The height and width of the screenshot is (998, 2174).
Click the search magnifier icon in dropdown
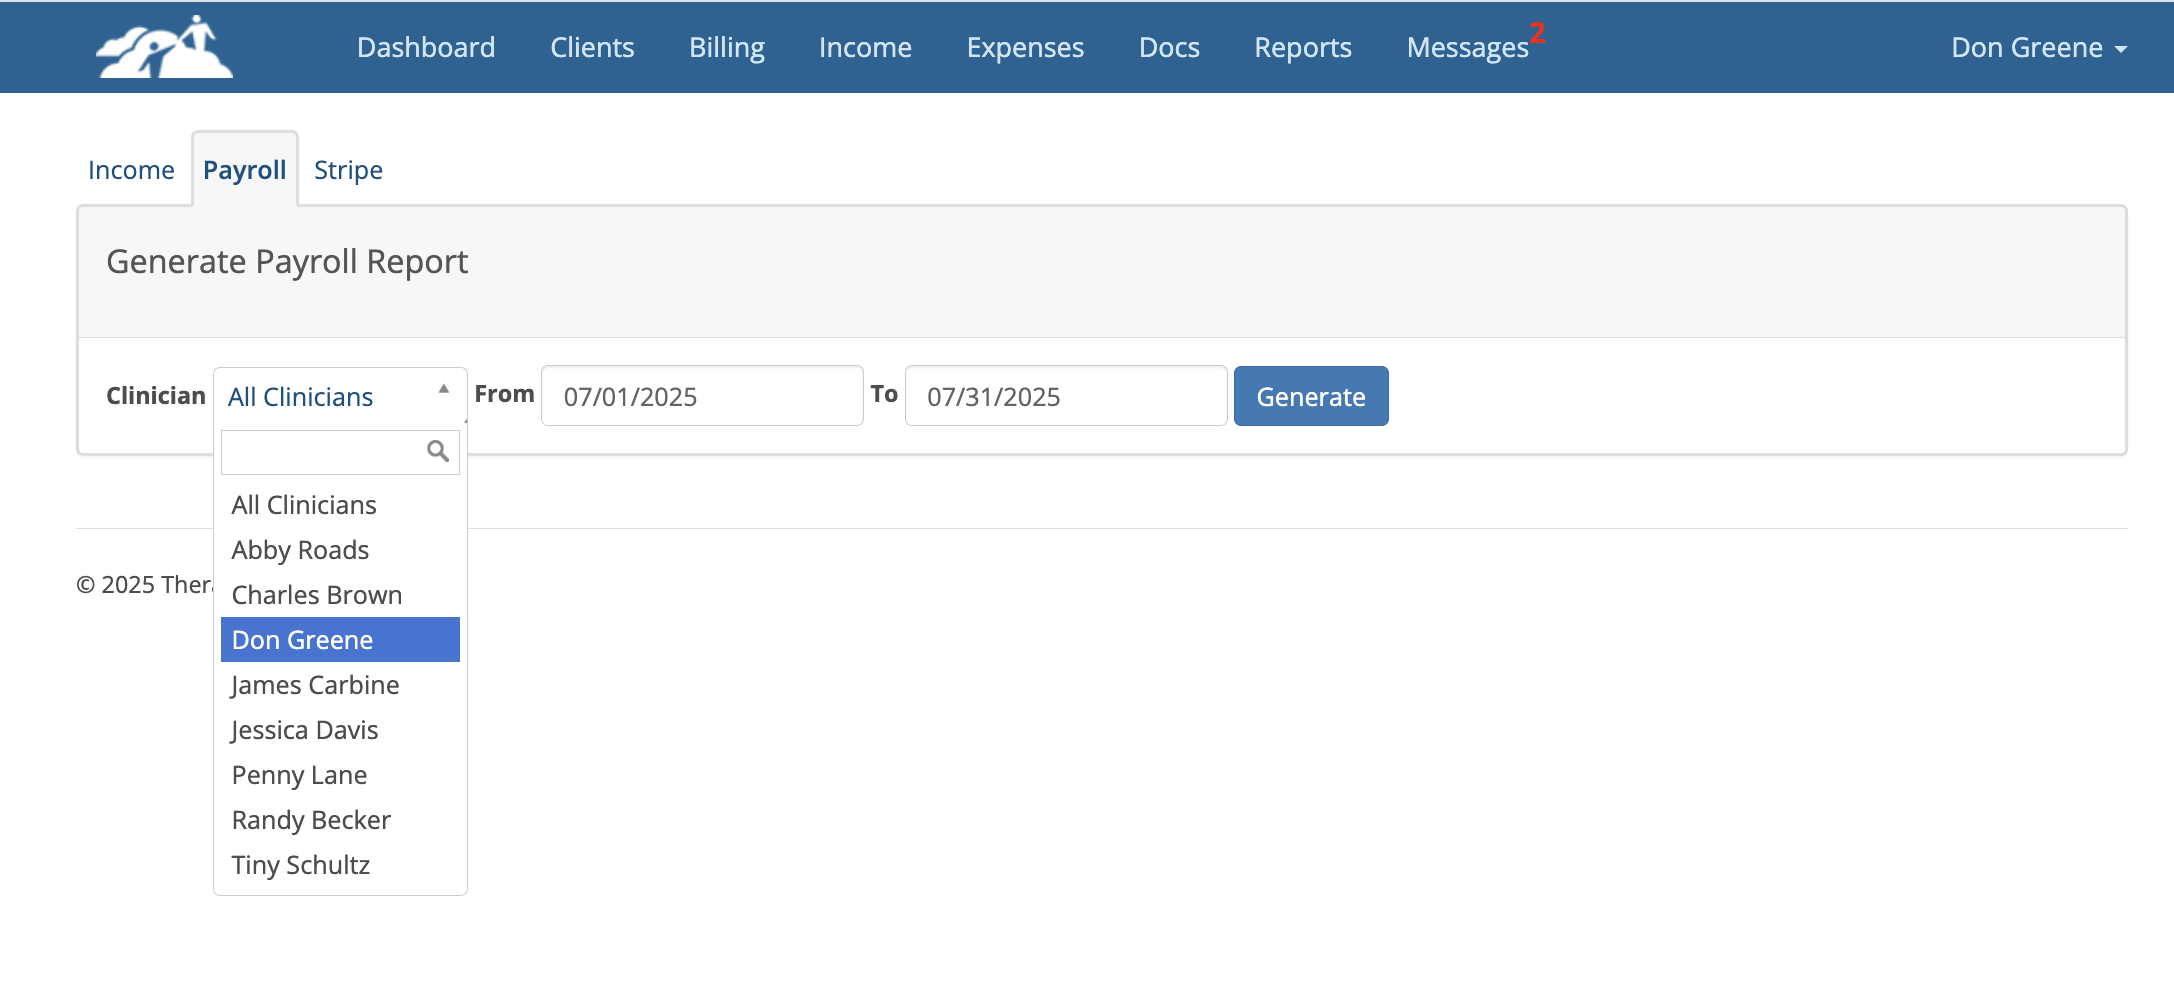[438, 452]
